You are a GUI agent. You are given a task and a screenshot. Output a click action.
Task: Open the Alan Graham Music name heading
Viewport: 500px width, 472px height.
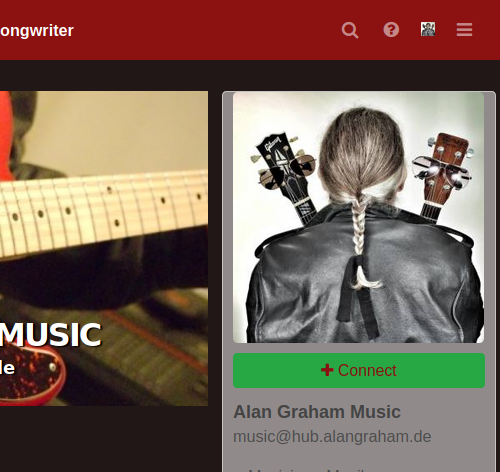pyautogui.click(x=317, y=412)
